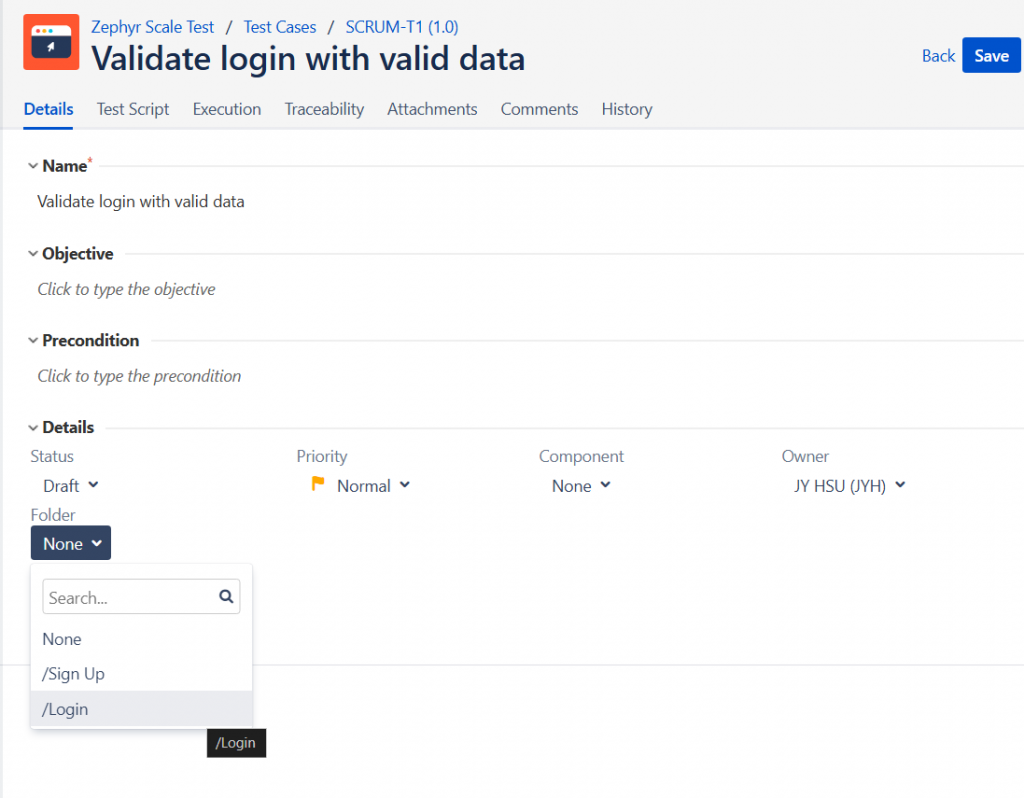Open the Priority Normal dropdown
1024x798 pixels.
[x=373, y=486]
